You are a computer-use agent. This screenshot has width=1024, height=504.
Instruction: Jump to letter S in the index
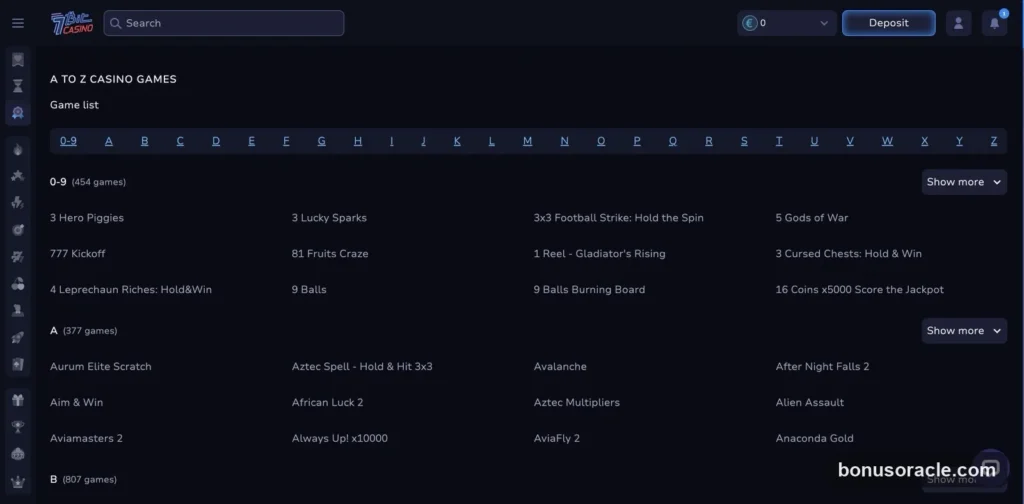pos(744,141)
